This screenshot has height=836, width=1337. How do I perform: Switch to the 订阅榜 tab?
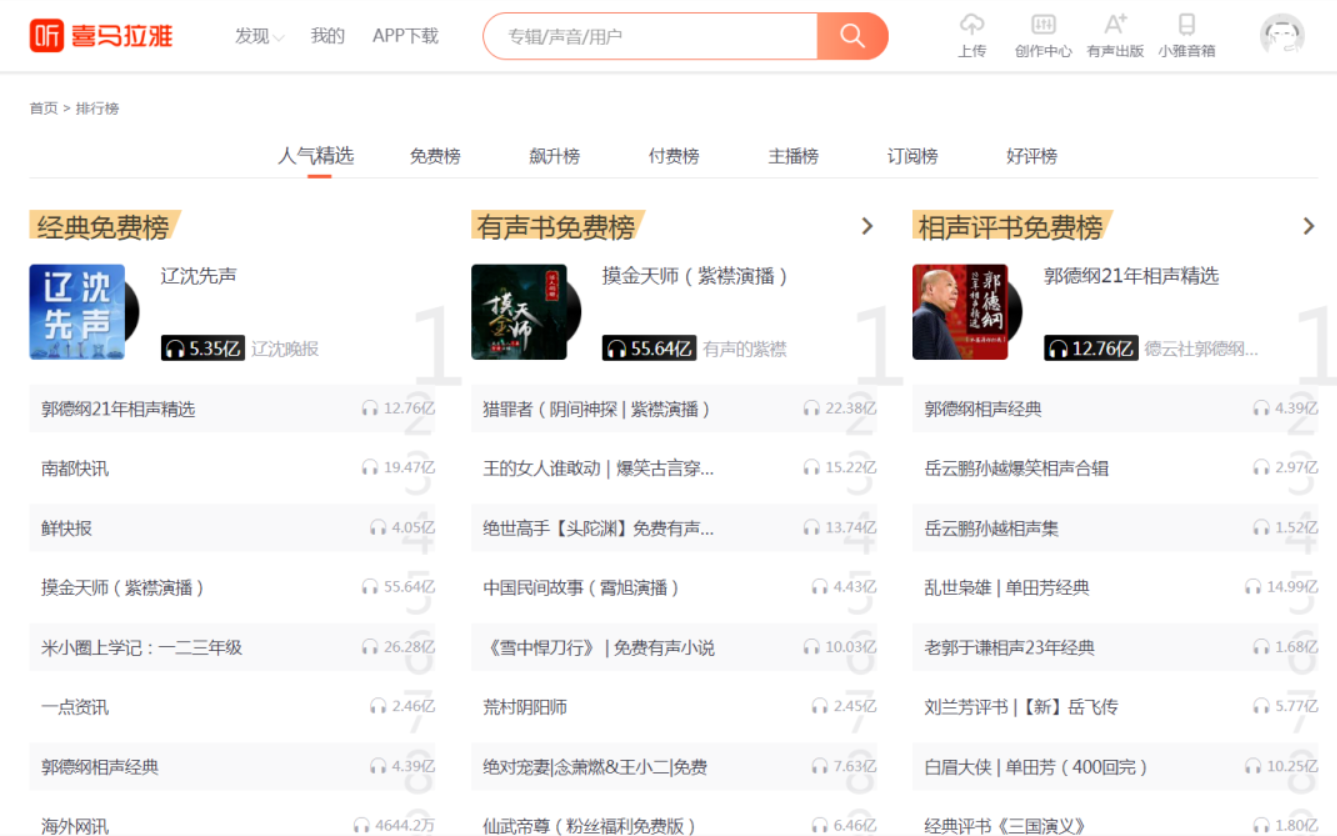pos(912,156)
